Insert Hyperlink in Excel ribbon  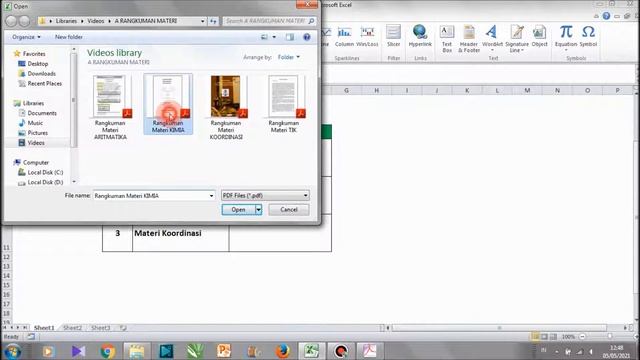click(420, 36)
